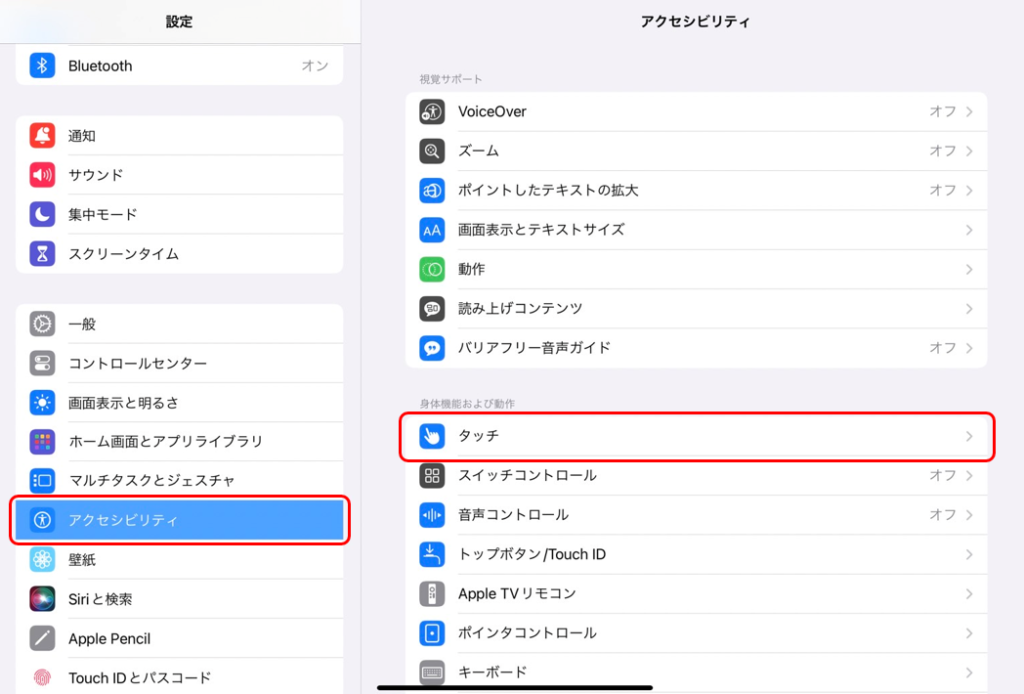Expand VoiceOver row chevron
The width and height of the screenshot is (1024, 694).
point(969,112)
